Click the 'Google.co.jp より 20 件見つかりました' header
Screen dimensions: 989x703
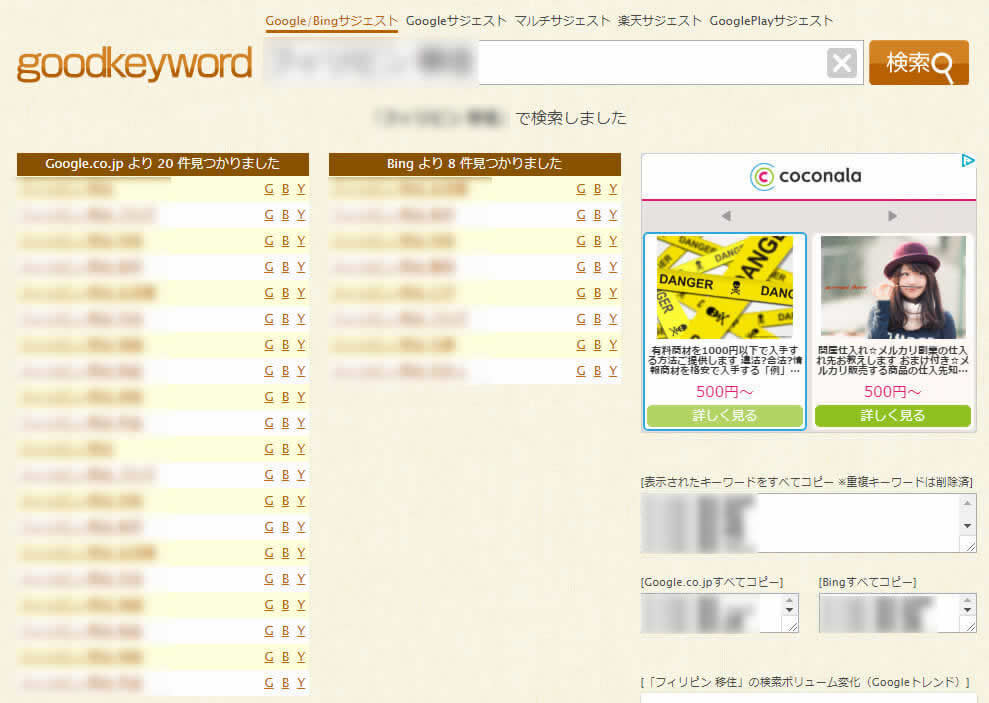[x=163, y=164]
